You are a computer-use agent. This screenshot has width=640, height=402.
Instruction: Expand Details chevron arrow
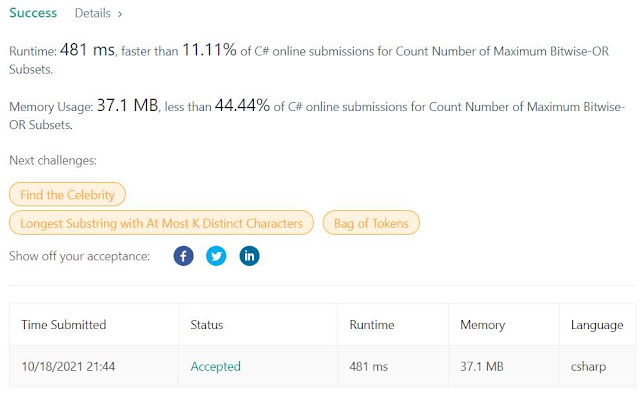click(x=120, y=14)
